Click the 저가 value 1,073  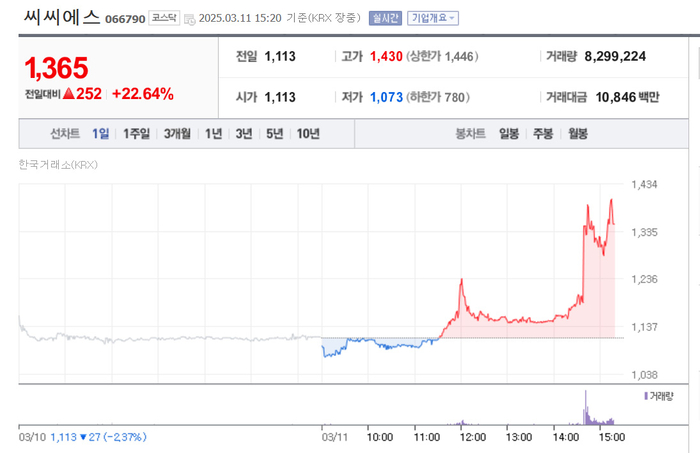tap(386, 97)
